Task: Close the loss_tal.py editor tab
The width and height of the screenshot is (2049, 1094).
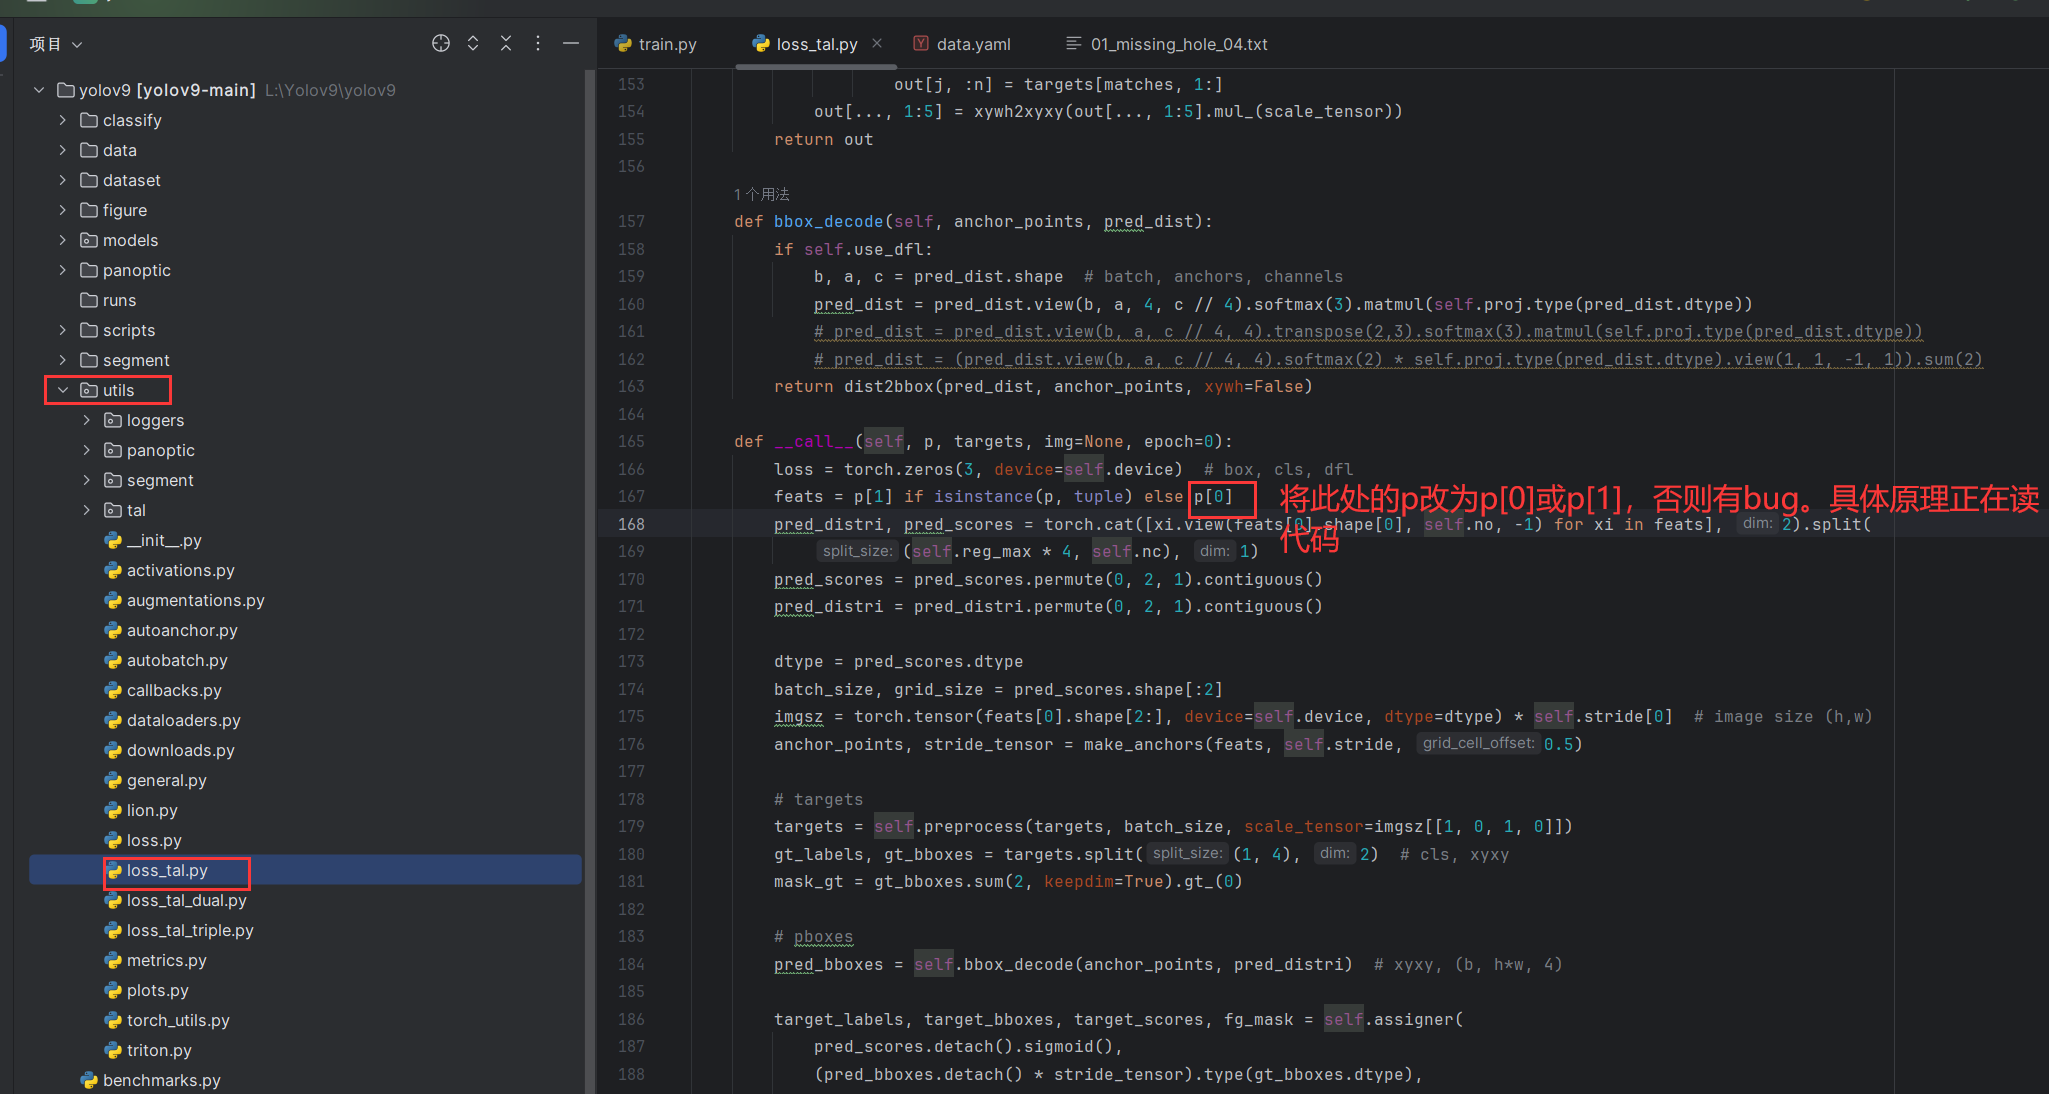Action: pyautogui.click(x=877, y=43)
